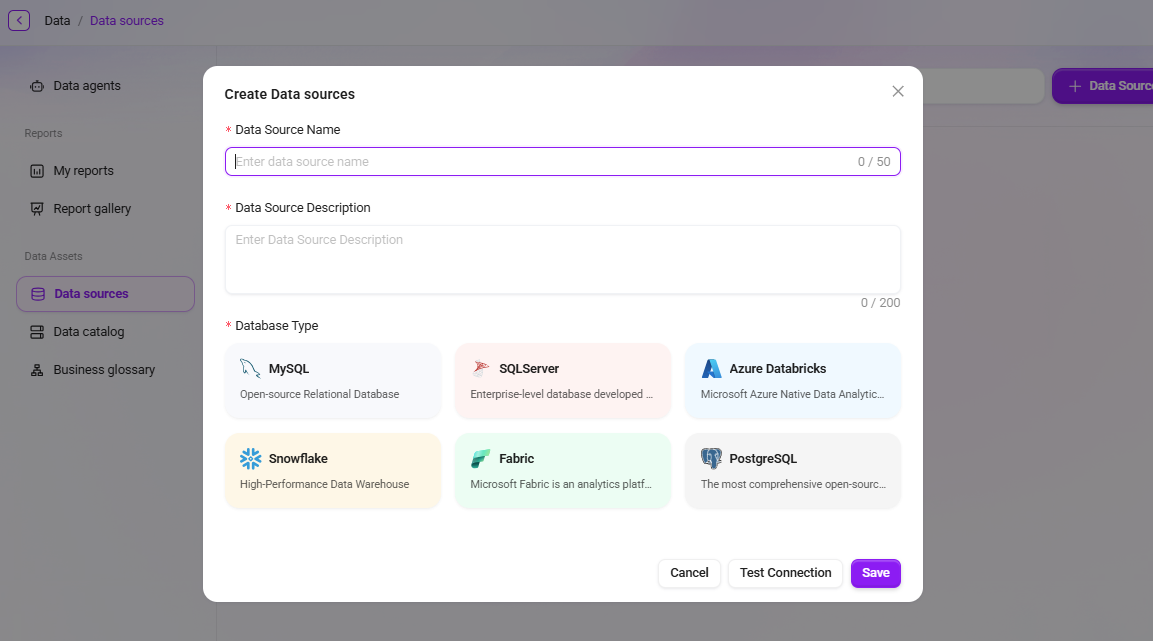1153x641 pixels.
Task: Click into Data Source Description textarea
Action: 563,259
